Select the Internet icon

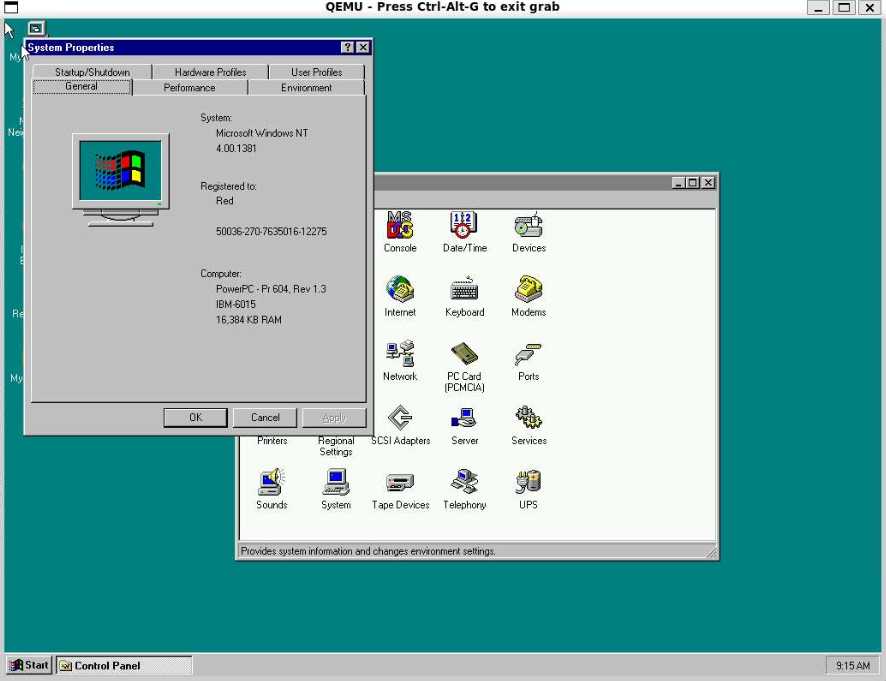point(400,289)
